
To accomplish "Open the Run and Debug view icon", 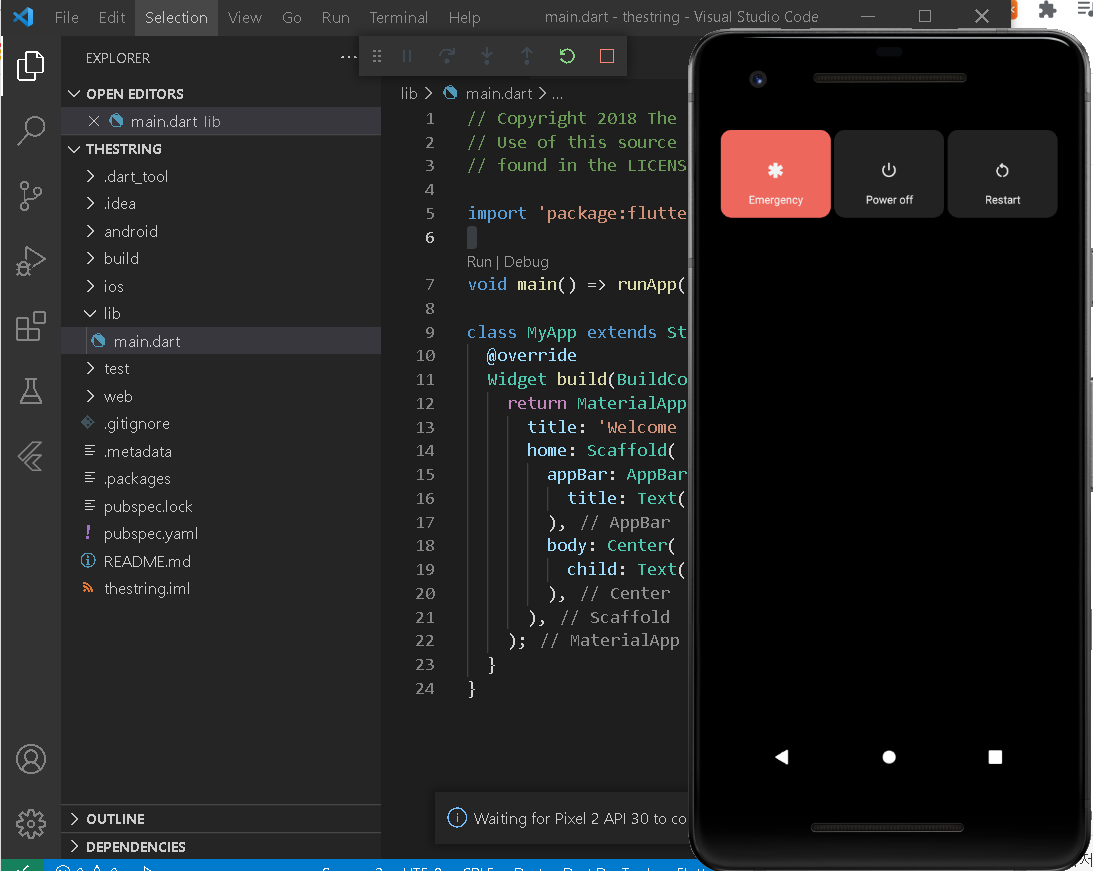I will pyautogui.click(x=30, y=261).
